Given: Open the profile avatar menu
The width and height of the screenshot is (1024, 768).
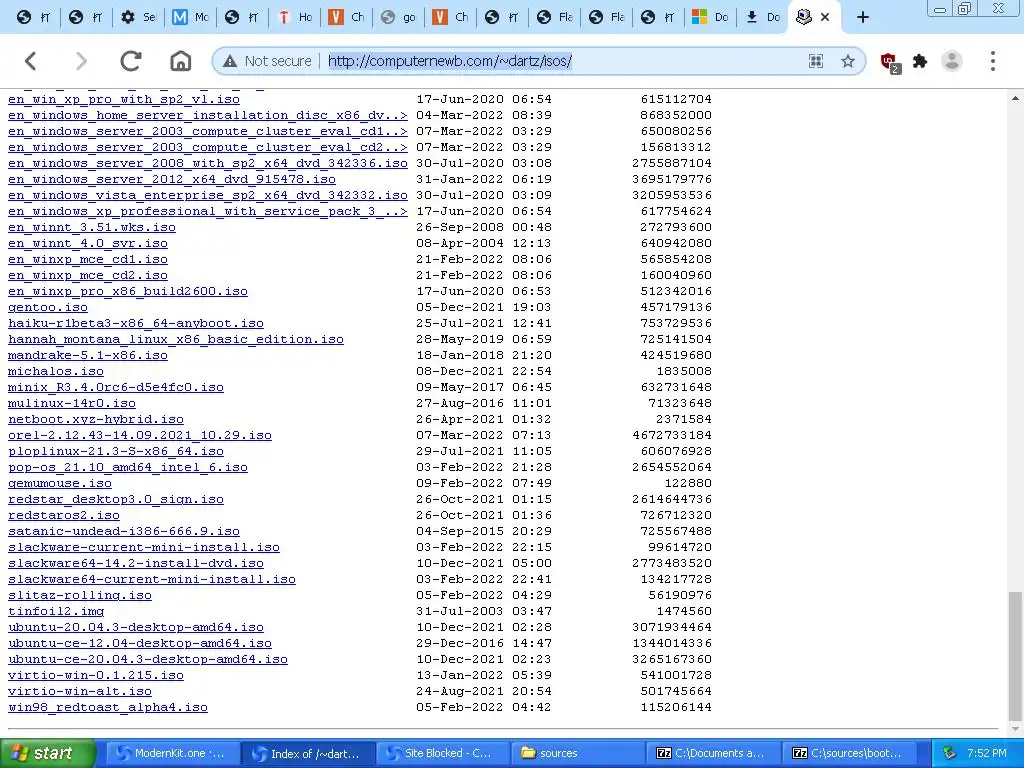Looking at the screenshot, I should click(x=952, y=61).
